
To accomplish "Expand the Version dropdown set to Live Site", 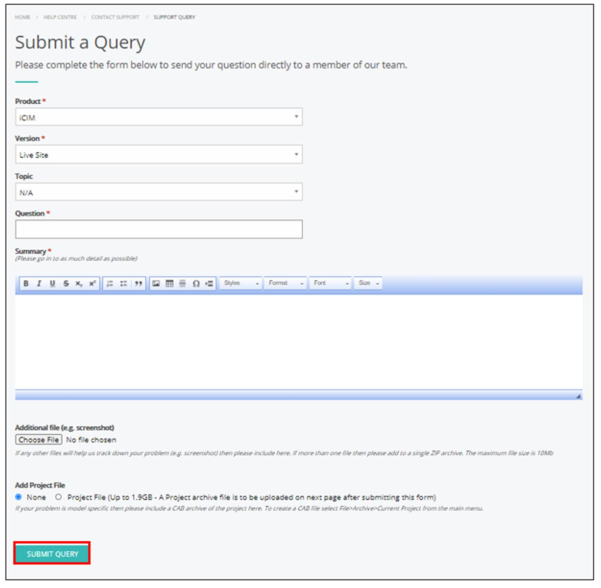I will [159, 154].
